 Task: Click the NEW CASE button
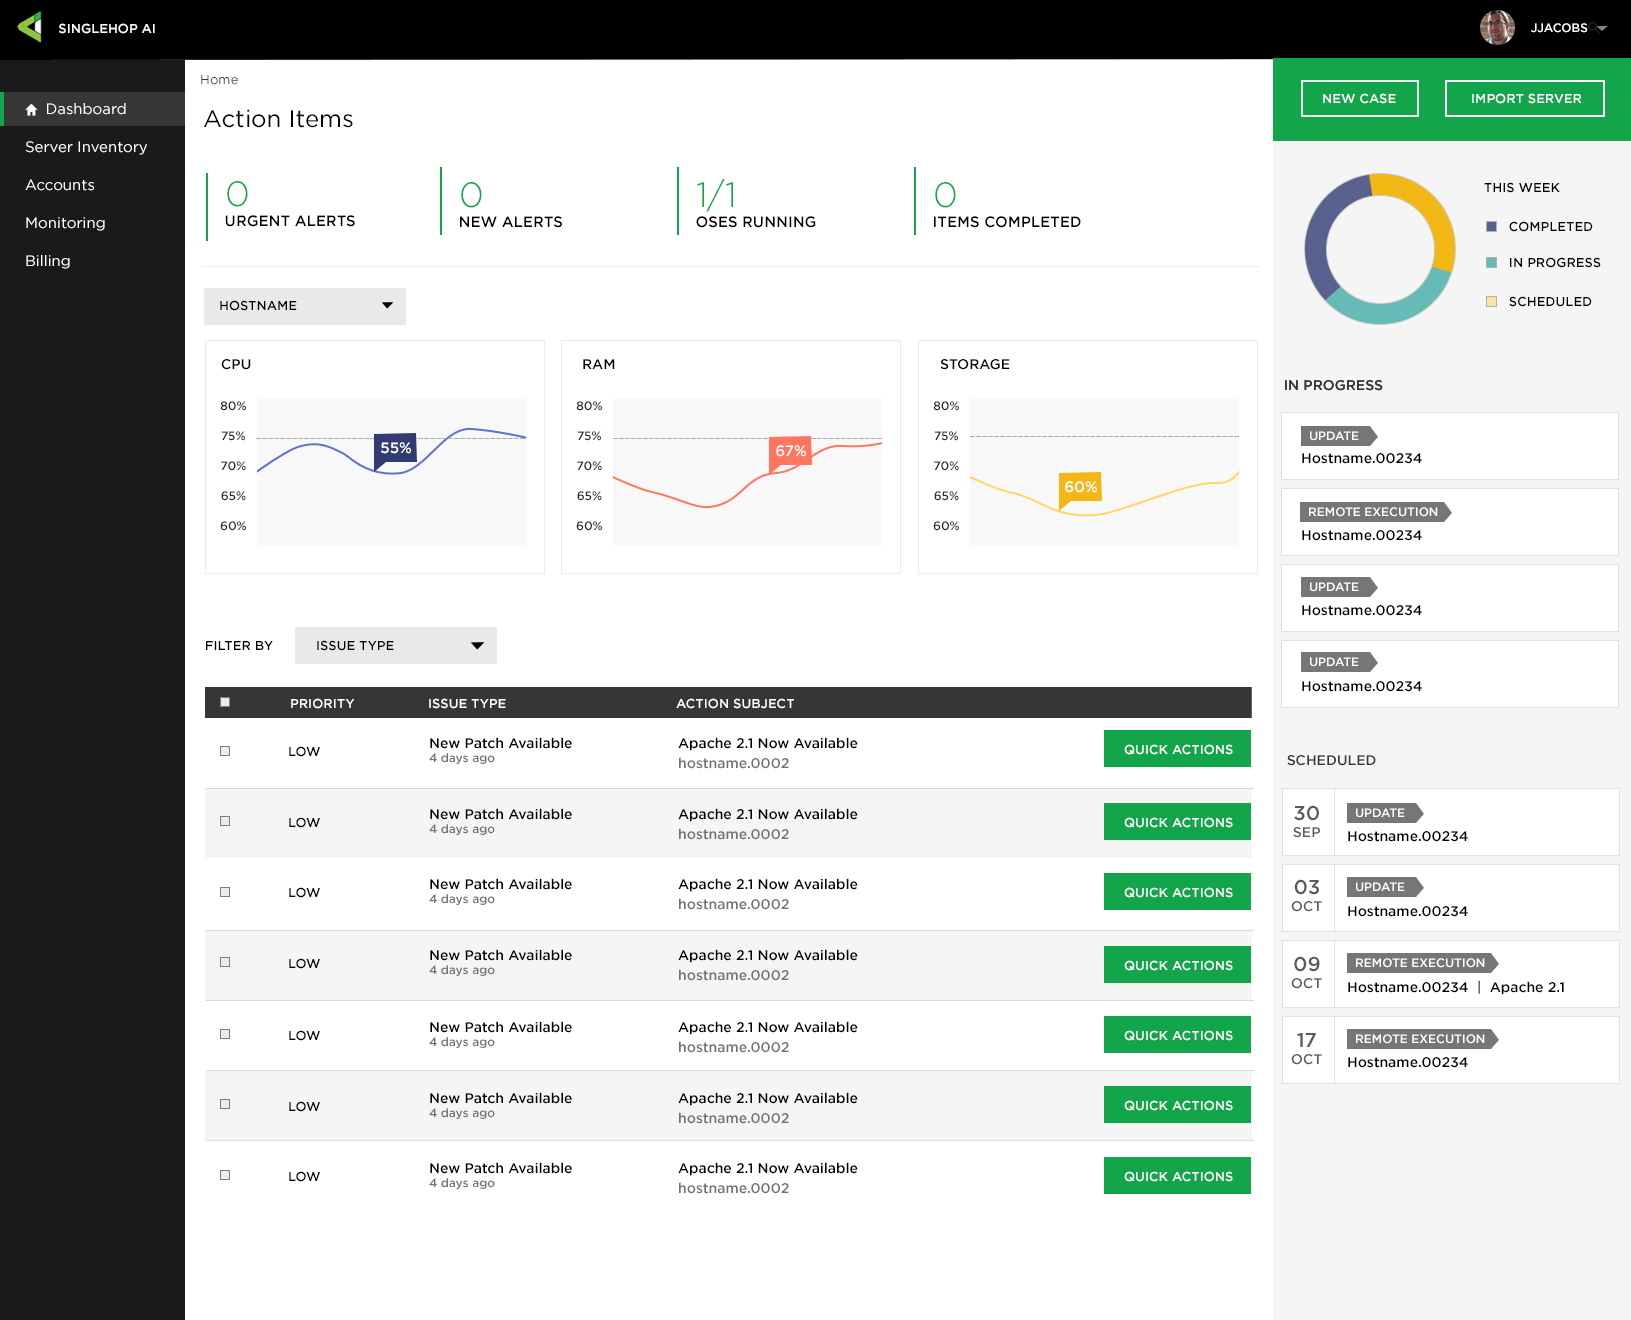point(1359,98)
